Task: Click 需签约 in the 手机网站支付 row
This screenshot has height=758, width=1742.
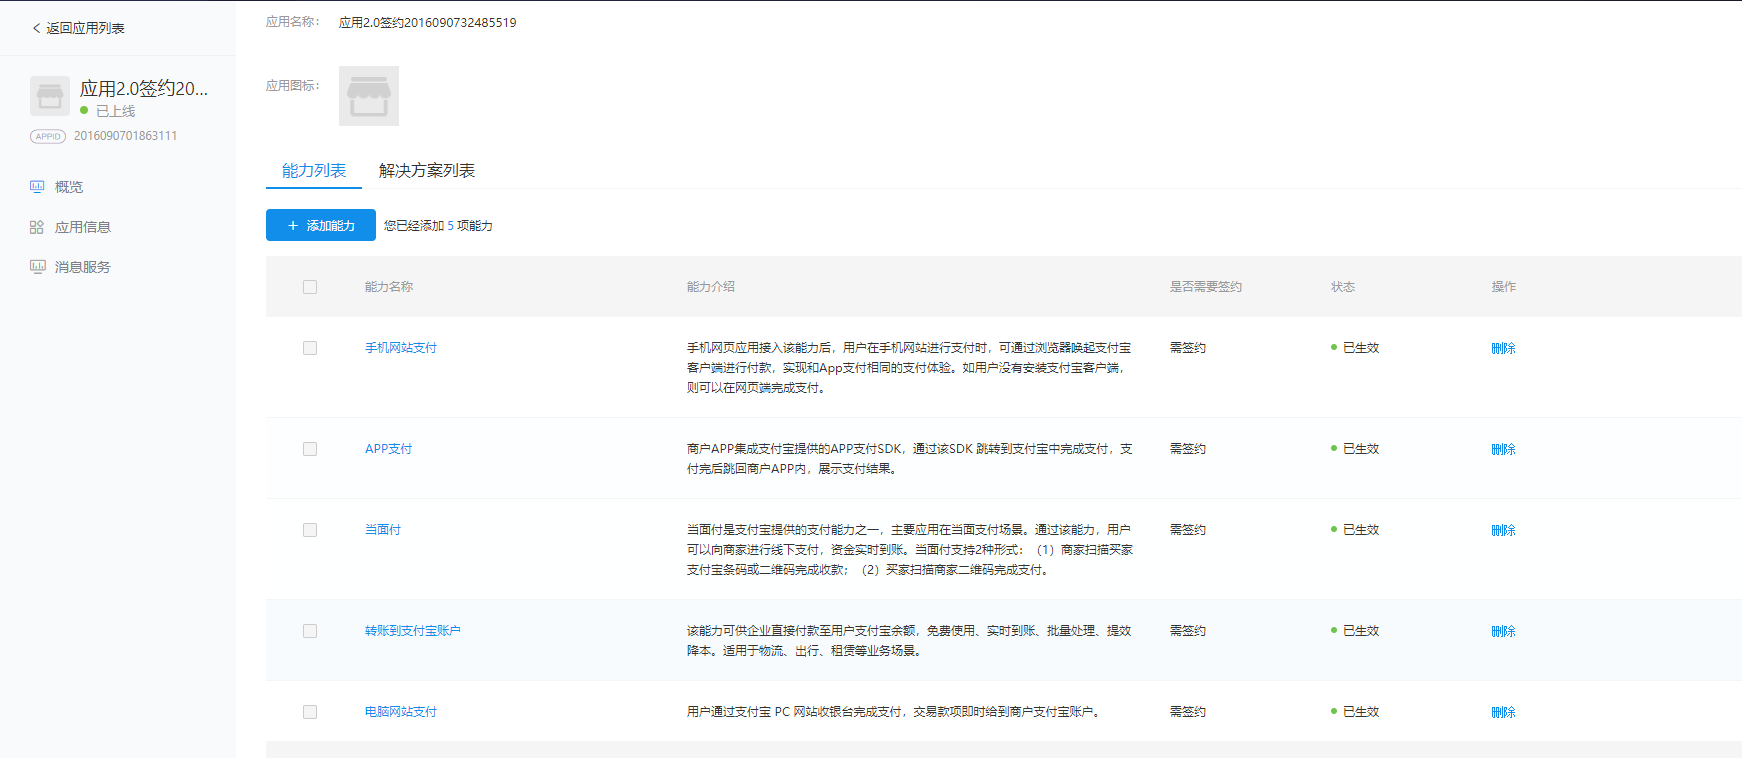Action: [1188, 348]
